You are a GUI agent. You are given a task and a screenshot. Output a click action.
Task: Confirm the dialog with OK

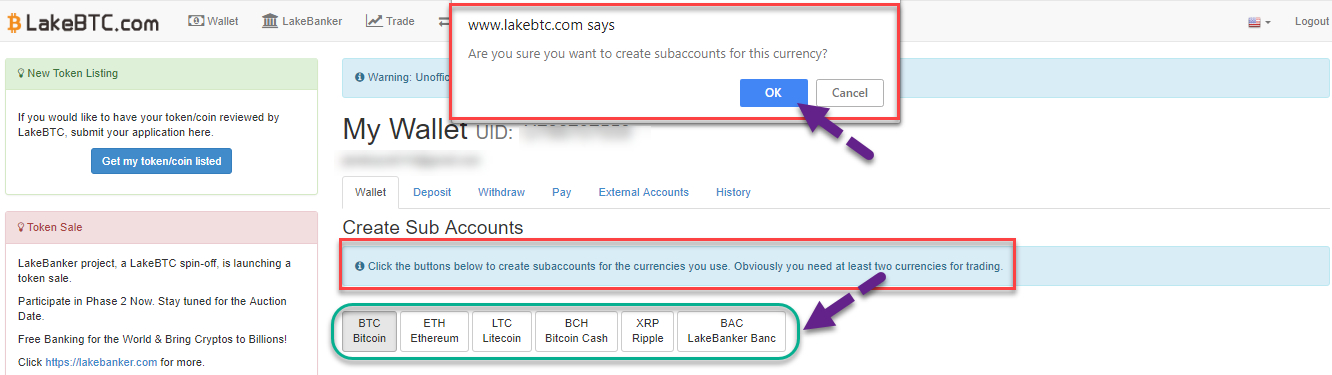pyautogui.click(x=773, y=92)
